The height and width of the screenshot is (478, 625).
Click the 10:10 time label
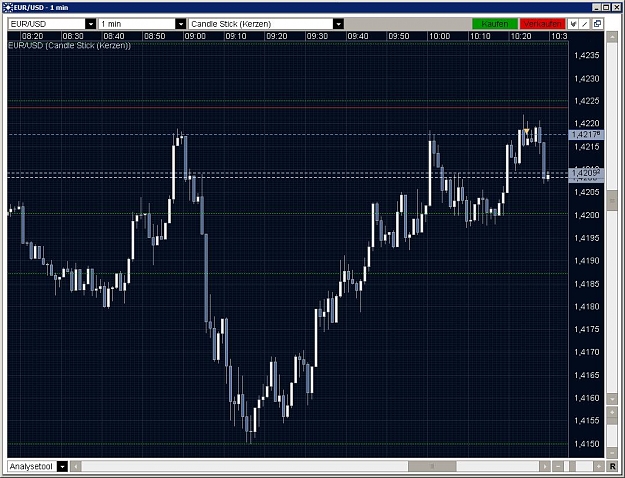click(x=480, y=36)
